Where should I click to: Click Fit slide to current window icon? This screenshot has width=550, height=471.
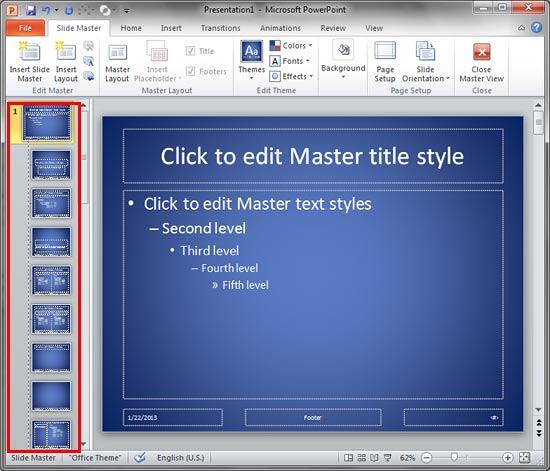(524, 458)
